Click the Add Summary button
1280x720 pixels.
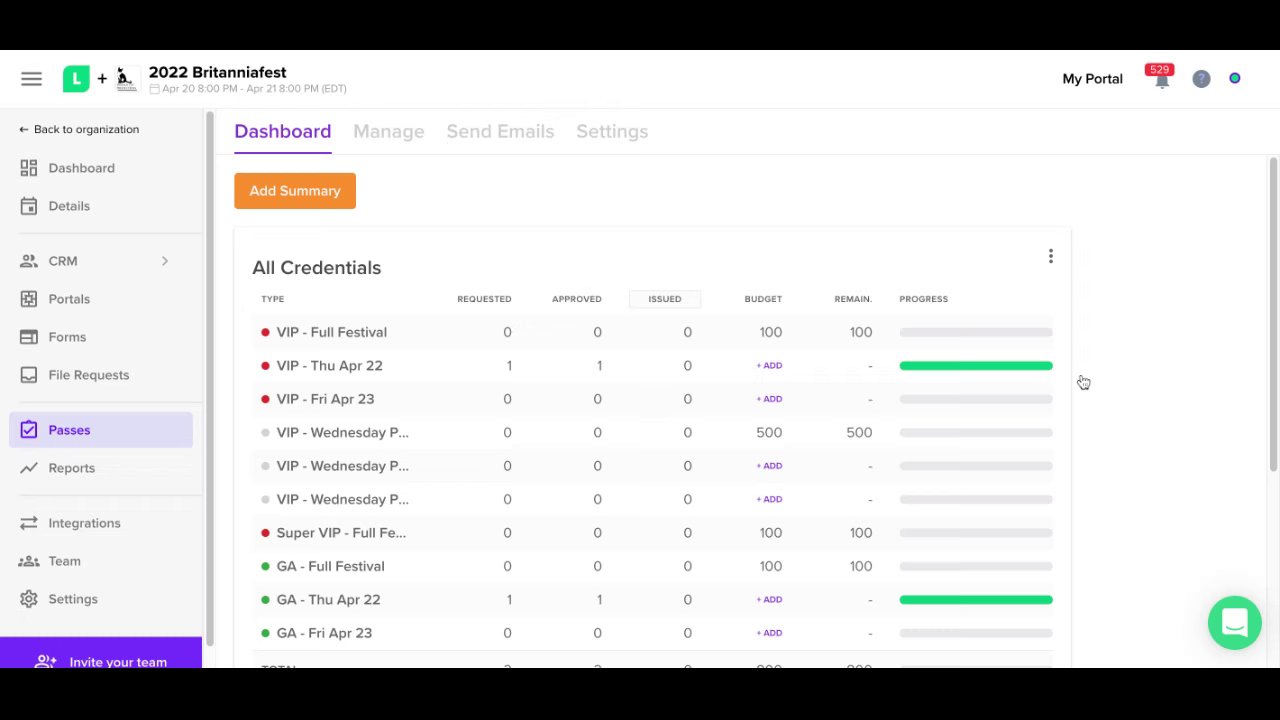pyautogui.click(x=295, y=191)
